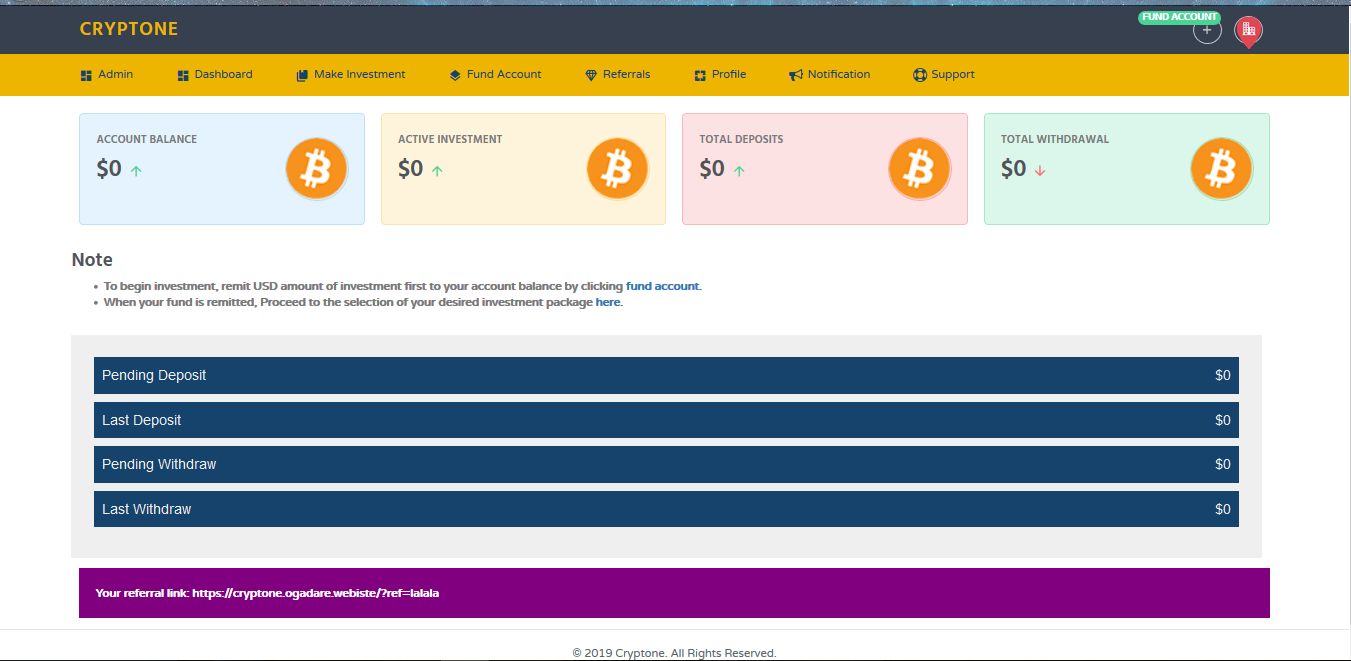The width and height of the screenshot is (1351, 661).
Task: Click Bitcoin icon in Total Withdrawal card
Action: pyautogui.click(x=1221, y=168)
